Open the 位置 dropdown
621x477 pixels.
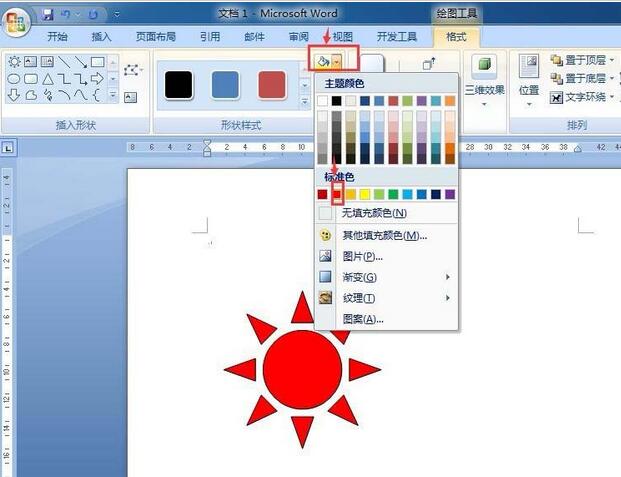(529, 80)
